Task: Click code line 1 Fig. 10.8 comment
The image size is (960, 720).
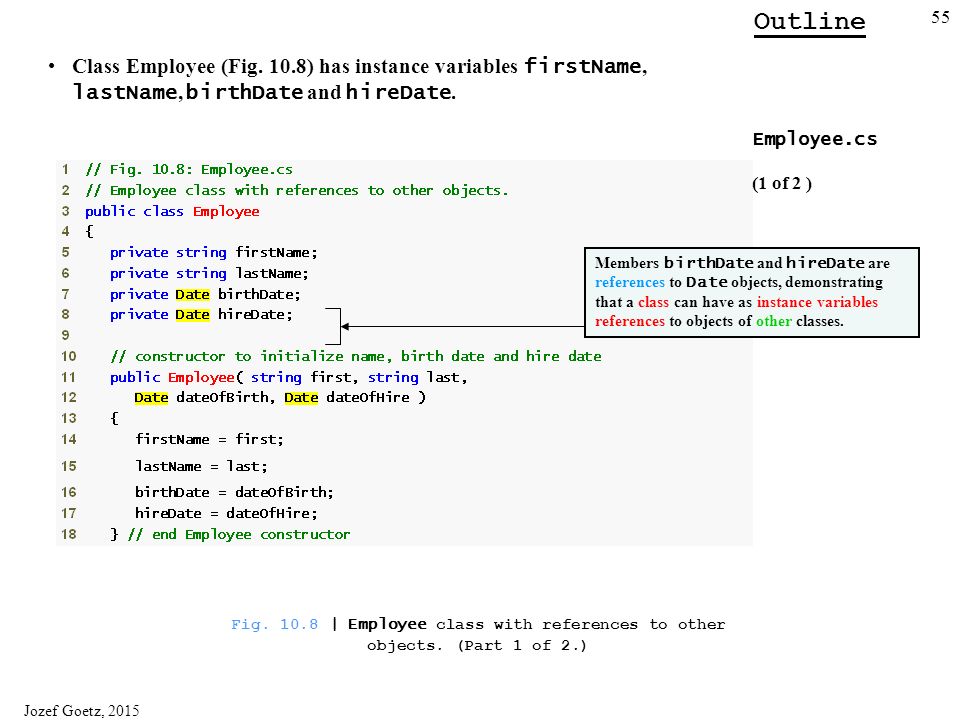Action: [189, 170]
